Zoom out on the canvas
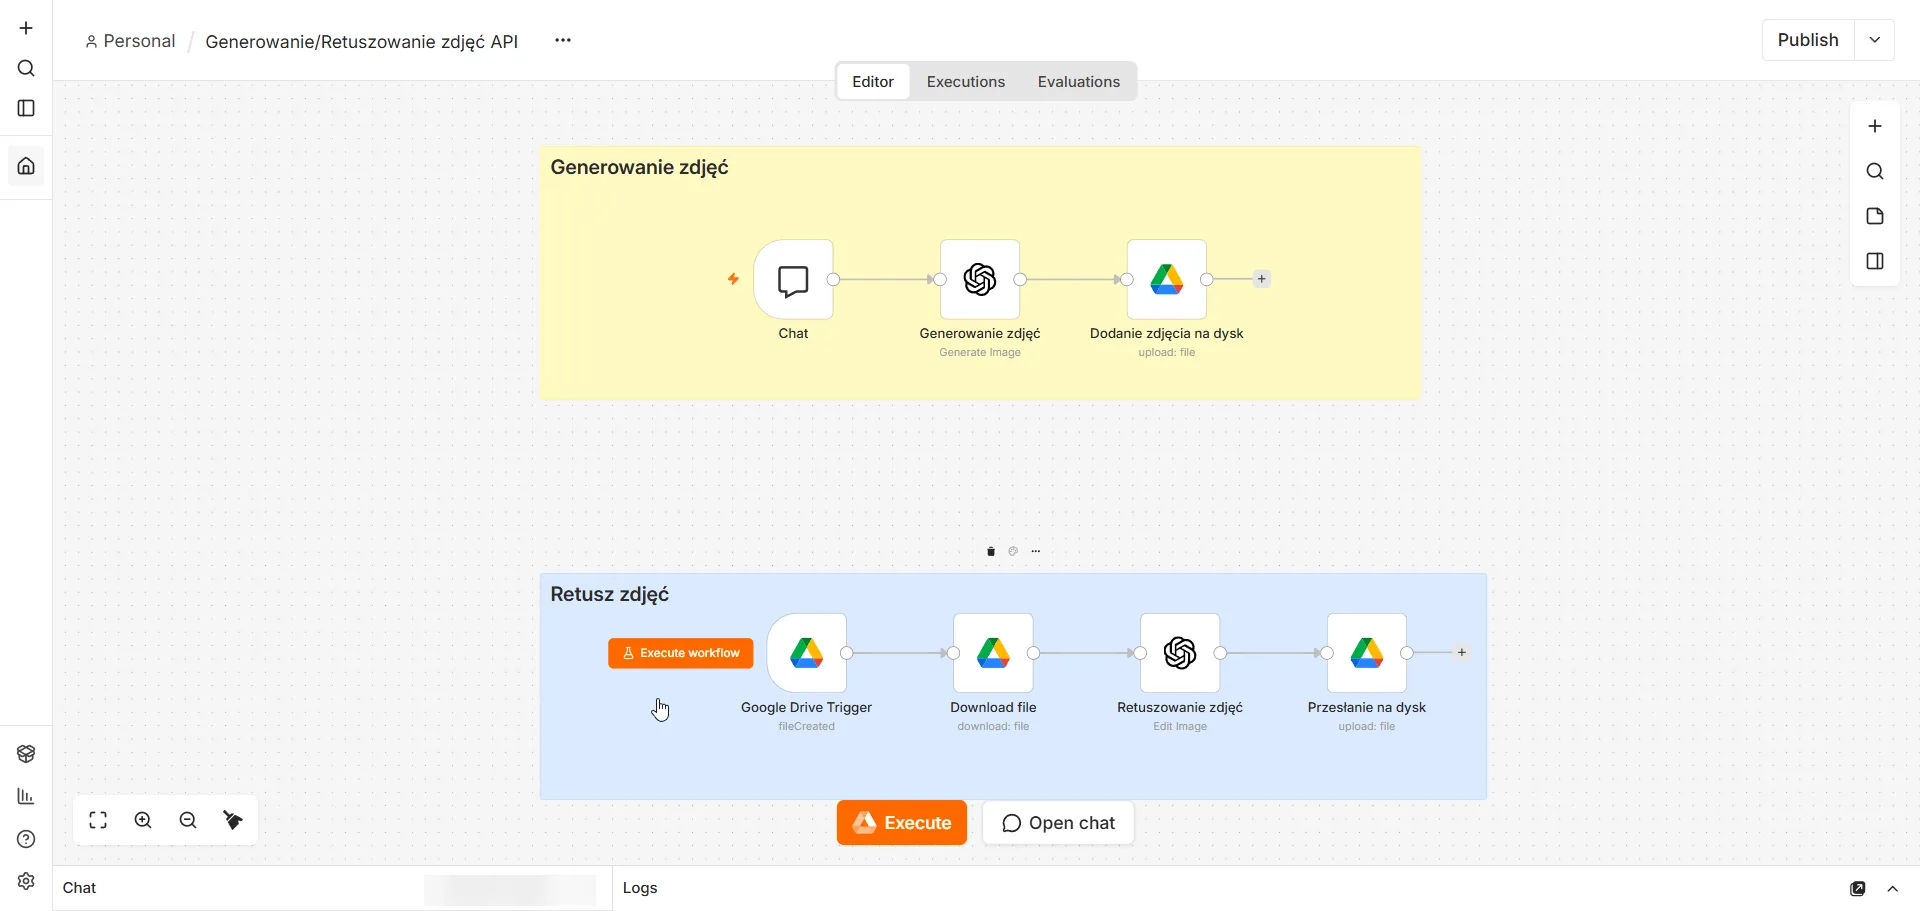The width and height of the screenshot is (1920, 911). [x=188, y=820]
